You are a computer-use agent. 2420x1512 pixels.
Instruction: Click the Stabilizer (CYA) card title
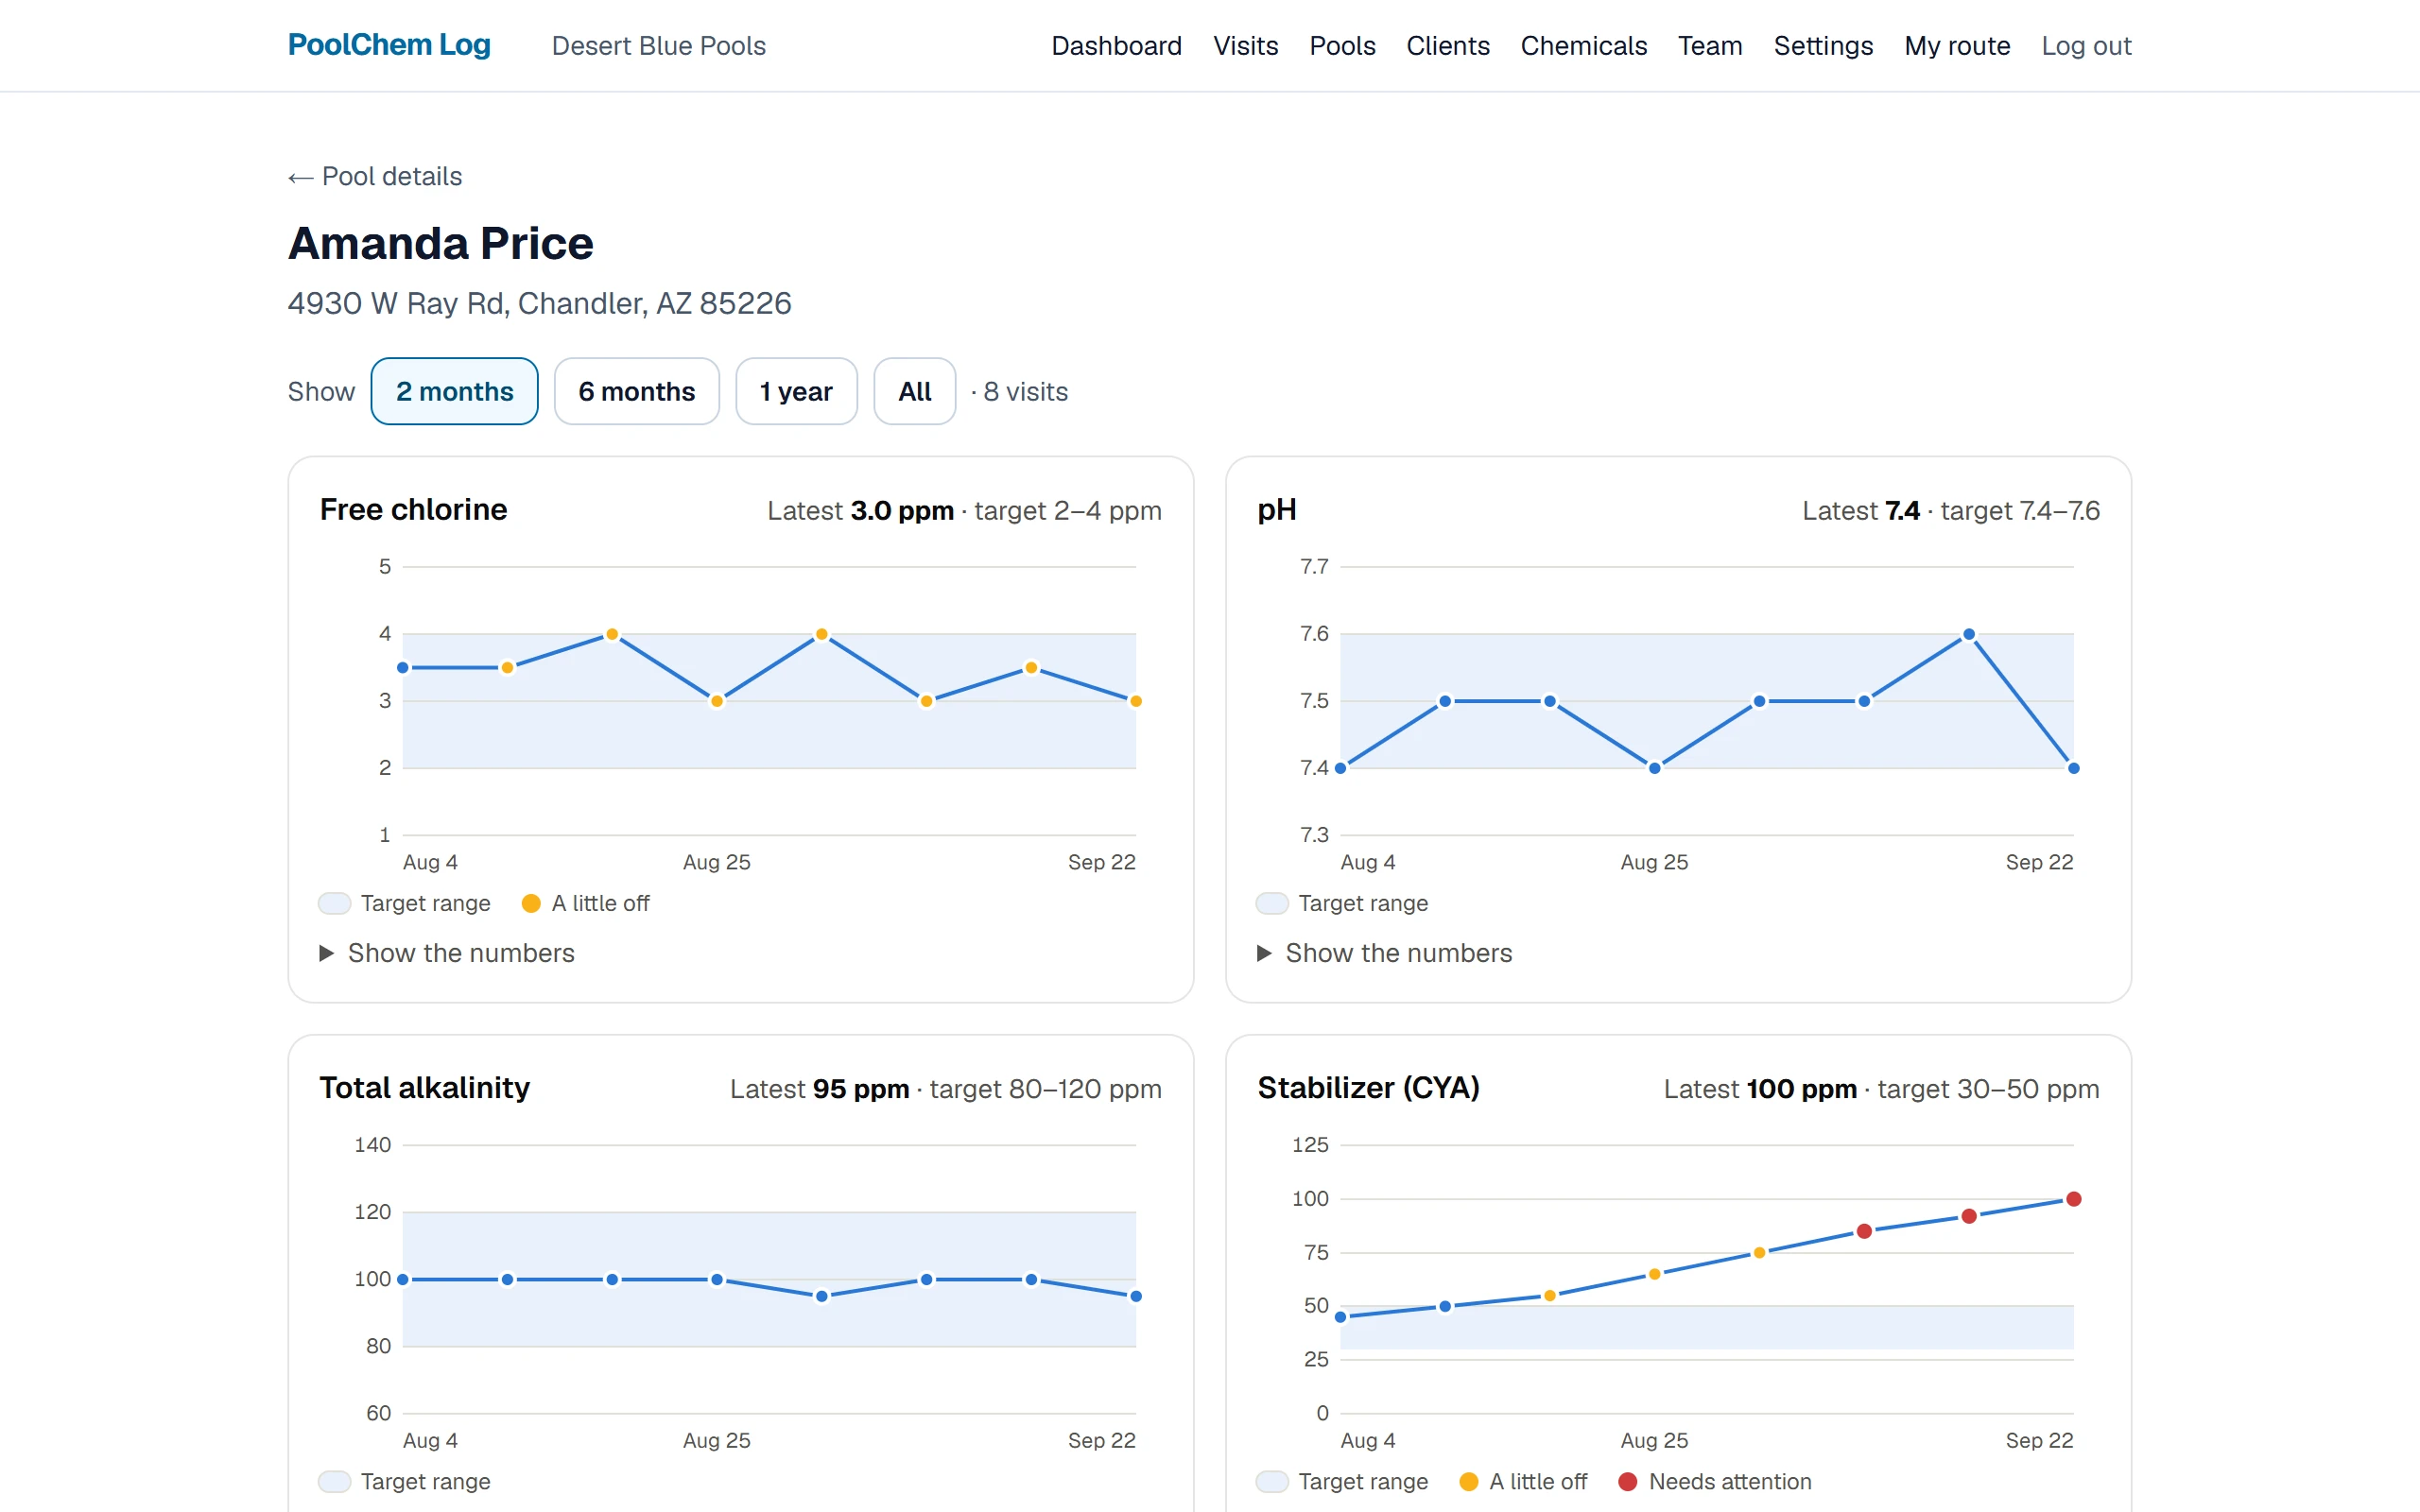[1368, 1088]
